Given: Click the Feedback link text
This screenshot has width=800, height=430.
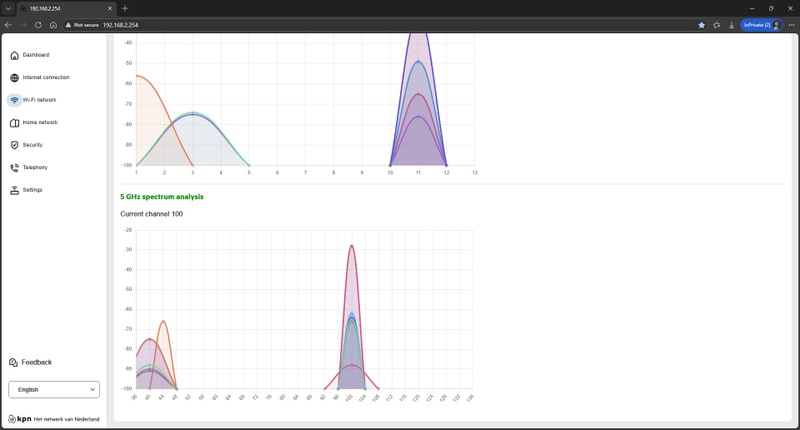Looking at the screenshot, I should pyautogui.click(x=37, y=362).
